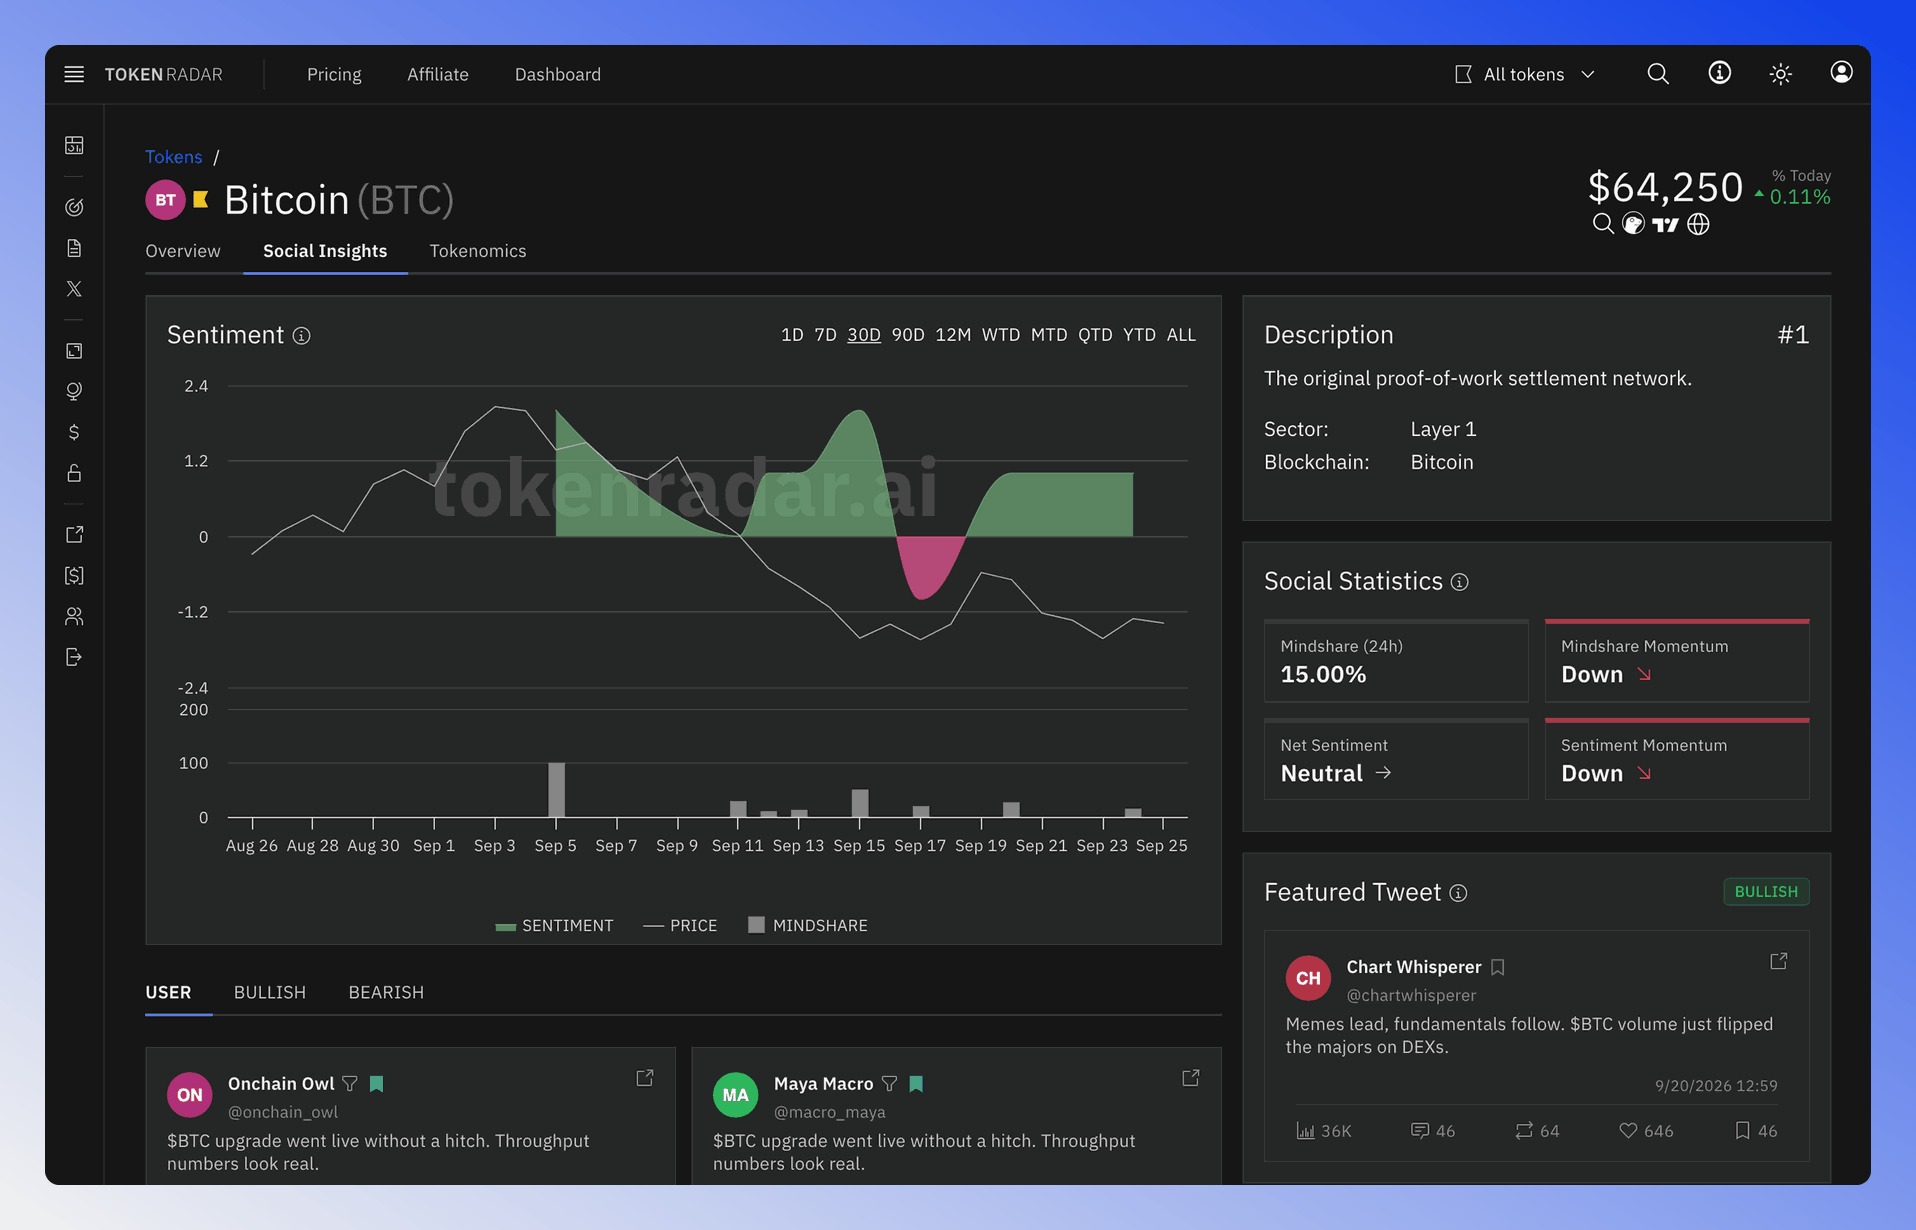The width and height of the screenshot is (1916, 1230).
Task: Switch to the Tokenomics tab
Action: [x=478, y=251]
